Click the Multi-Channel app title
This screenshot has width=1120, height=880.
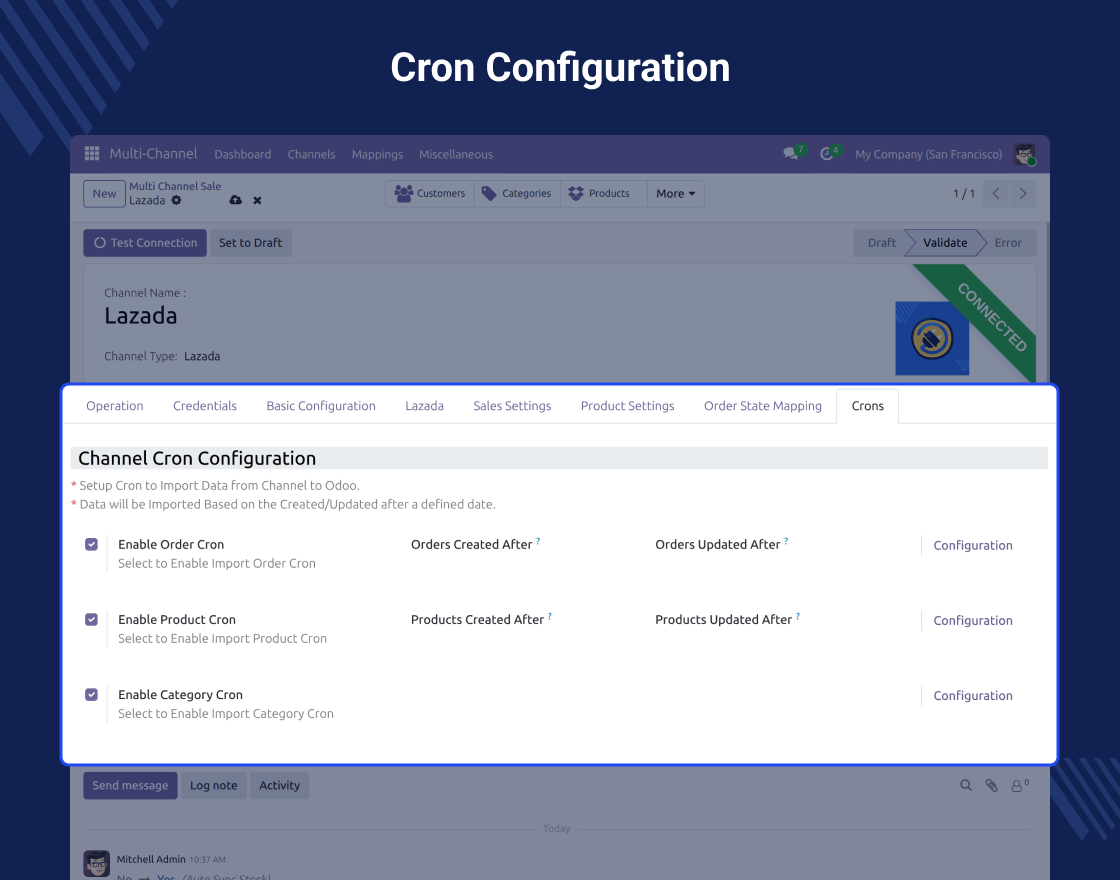point(153,154)
